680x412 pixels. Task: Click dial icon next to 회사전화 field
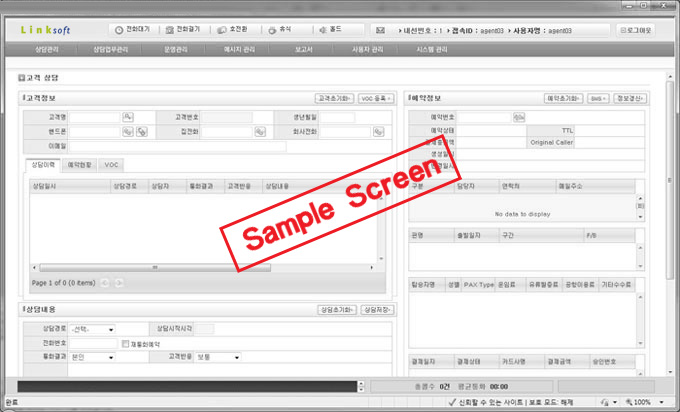click(379, 131)
